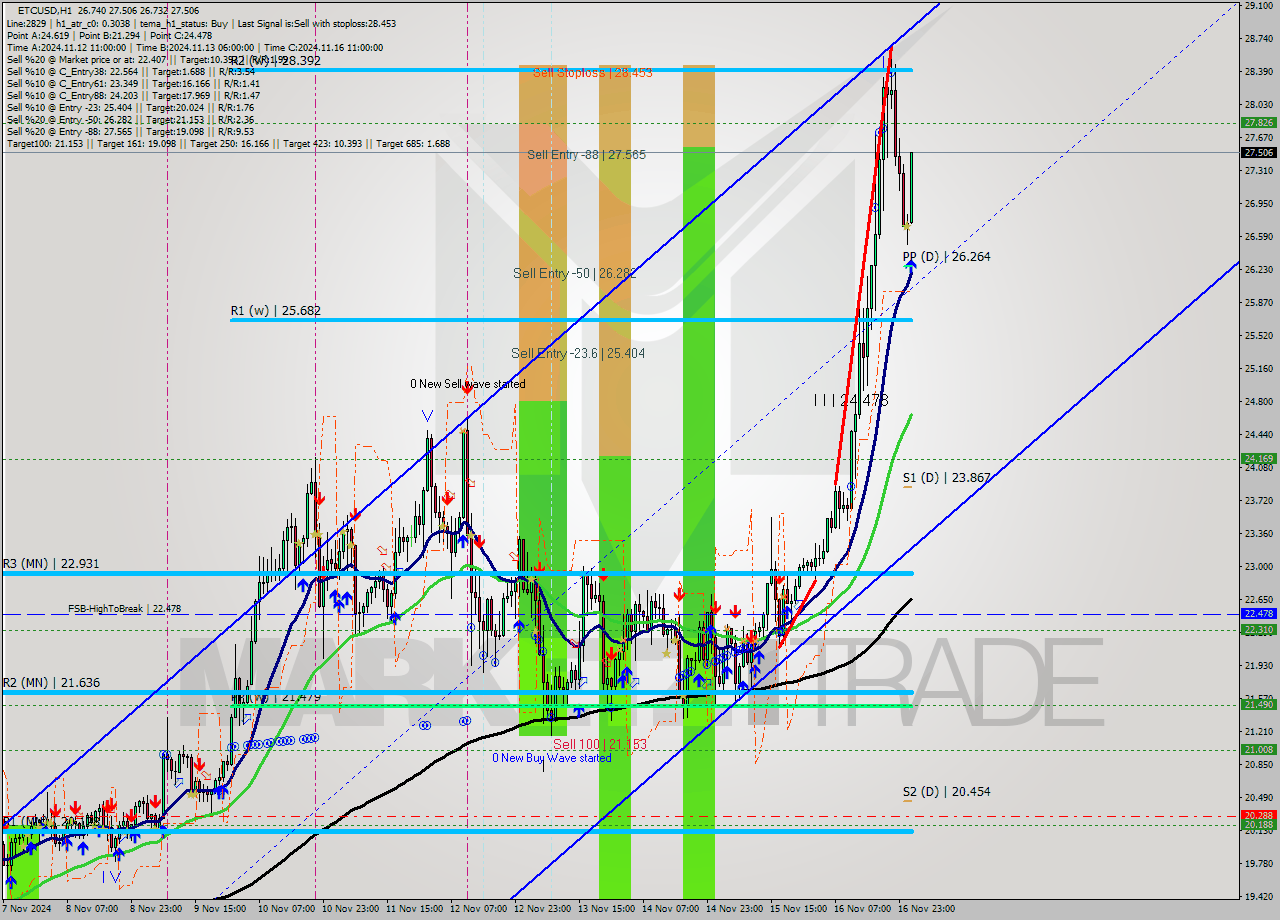This screenshot has height=920, width=1280.
Task: Click the 'S2 (D) | 20.454' support label
Action: coord(946,791)
